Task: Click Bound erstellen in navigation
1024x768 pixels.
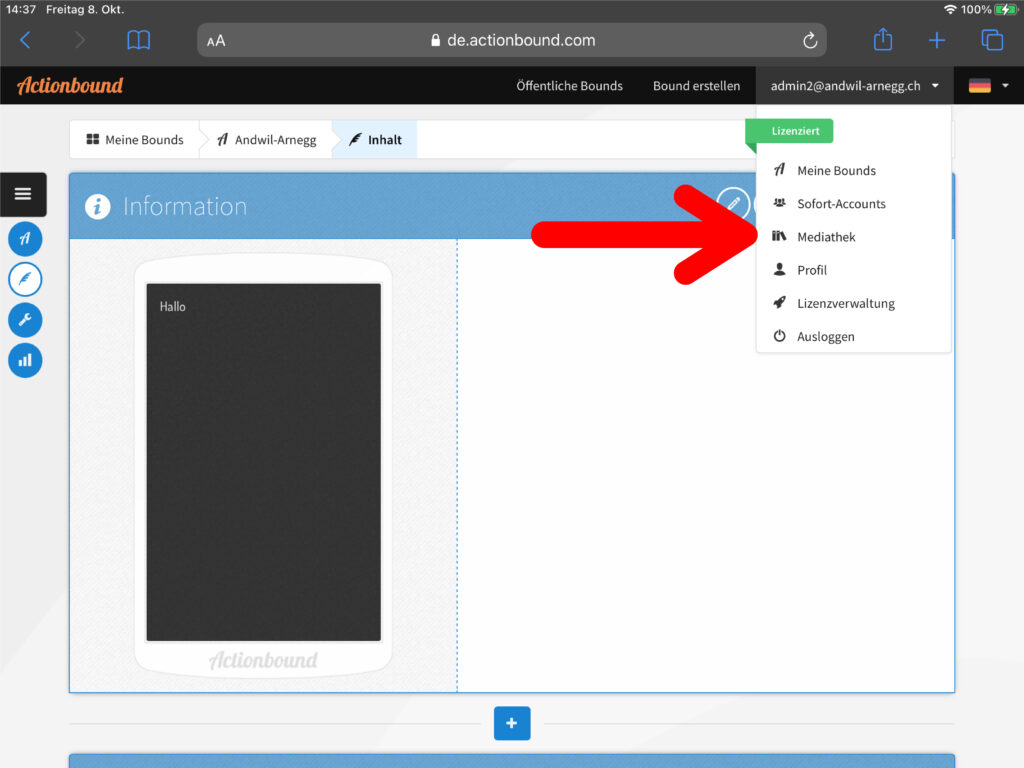Action: pyautogui.click(x=696, y=86)
